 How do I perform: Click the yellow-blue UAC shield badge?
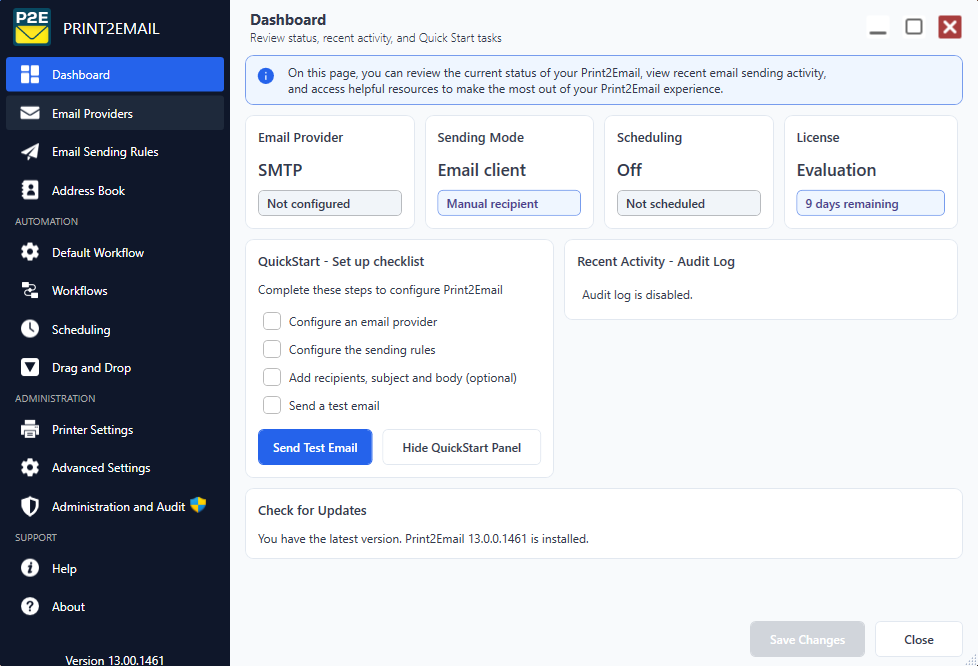click(198, 504)
